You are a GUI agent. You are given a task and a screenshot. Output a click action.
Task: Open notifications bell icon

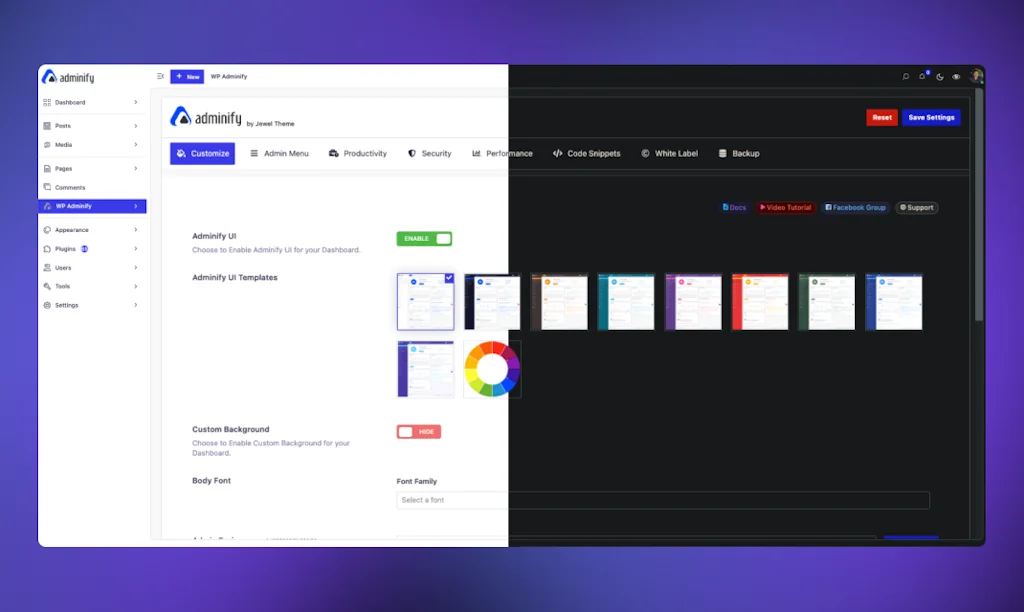[x=922, y=76]
